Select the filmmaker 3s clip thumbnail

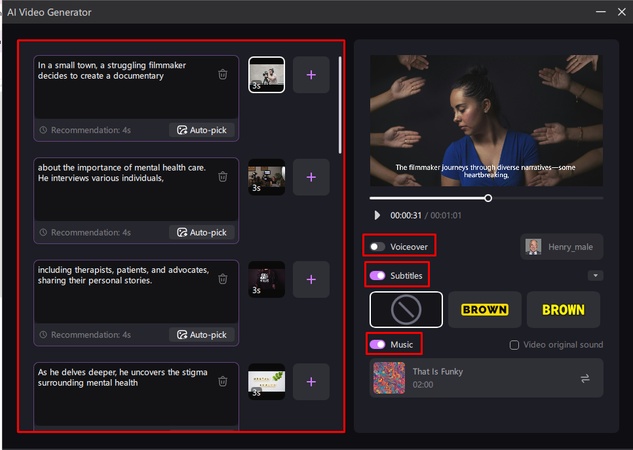(266, 75)
